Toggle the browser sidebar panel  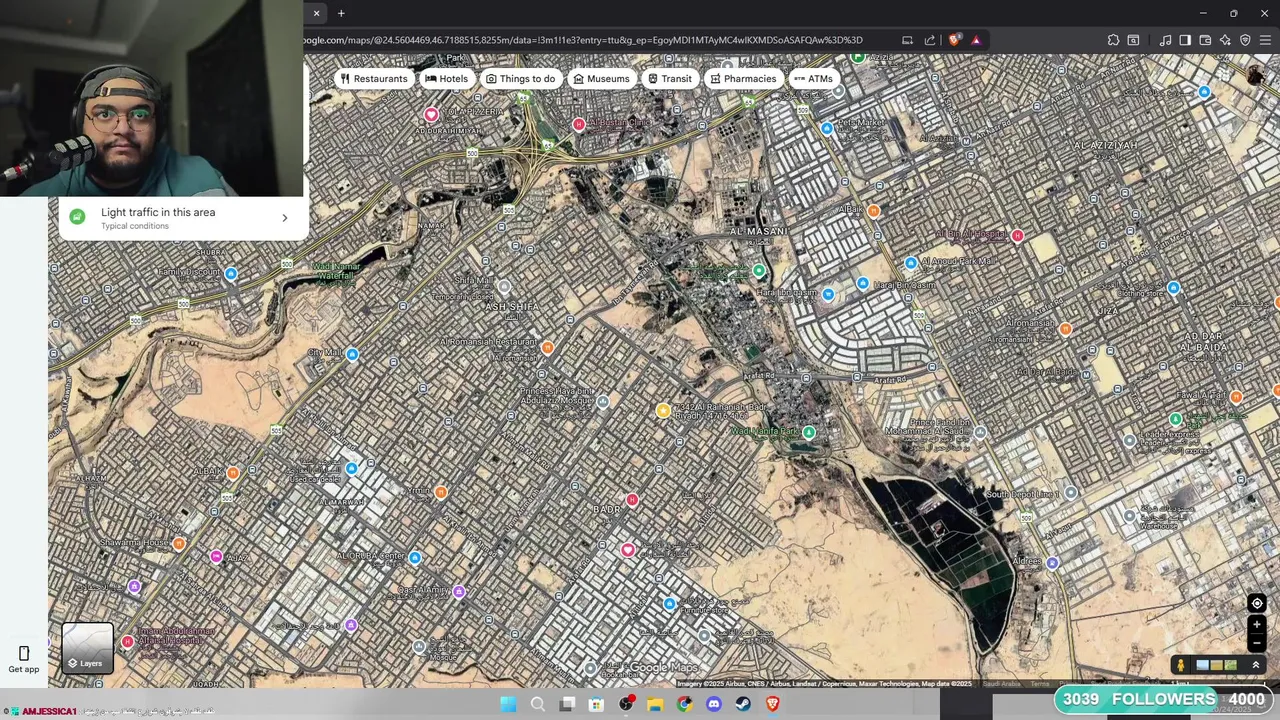pos(1185,40)
